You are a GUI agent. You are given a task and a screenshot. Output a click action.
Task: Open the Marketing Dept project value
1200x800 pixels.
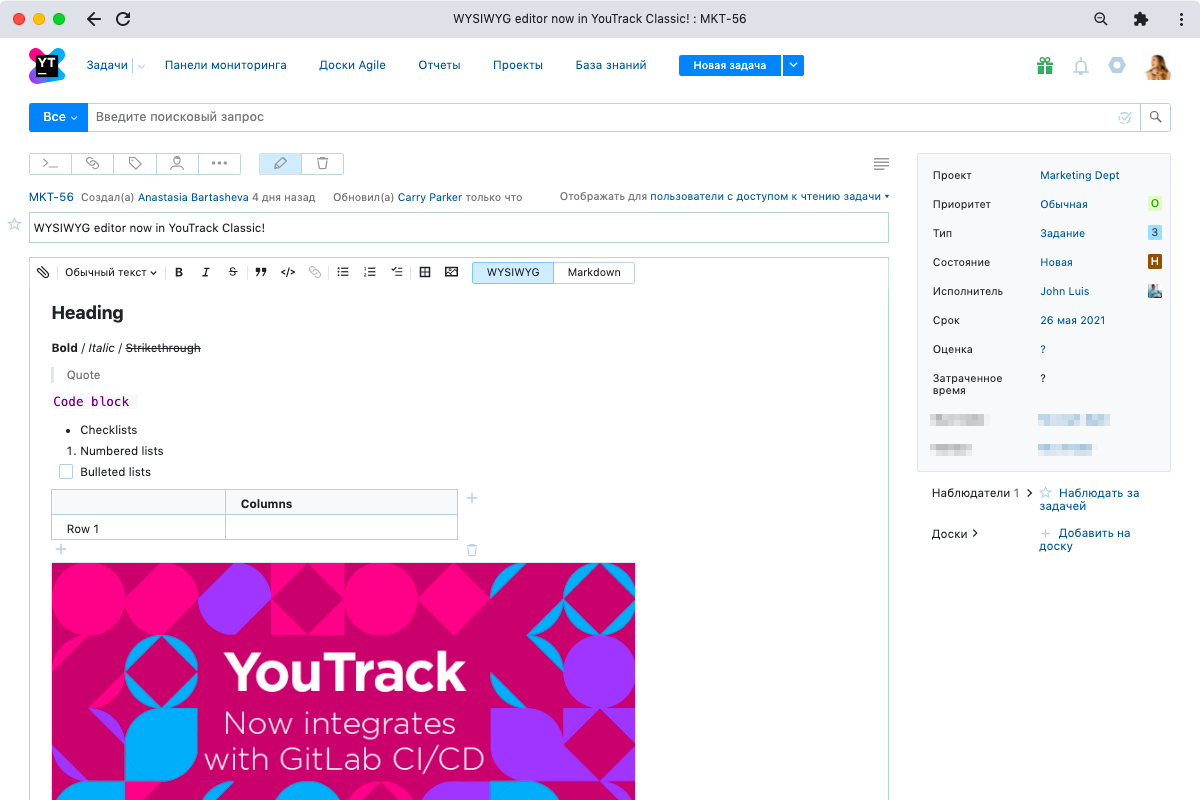click(1080, 175)
